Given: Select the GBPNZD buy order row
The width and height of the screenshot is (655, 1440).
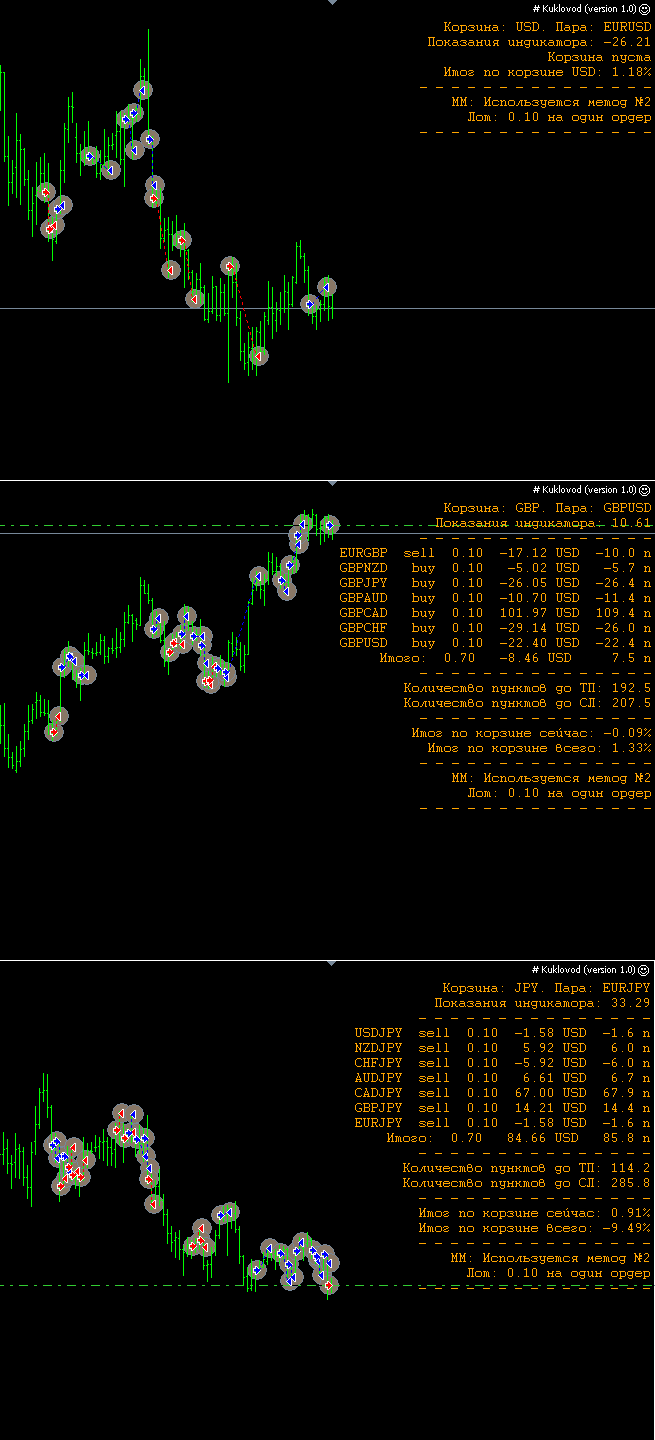Looking at the screenshot, I should coord(495,568).
